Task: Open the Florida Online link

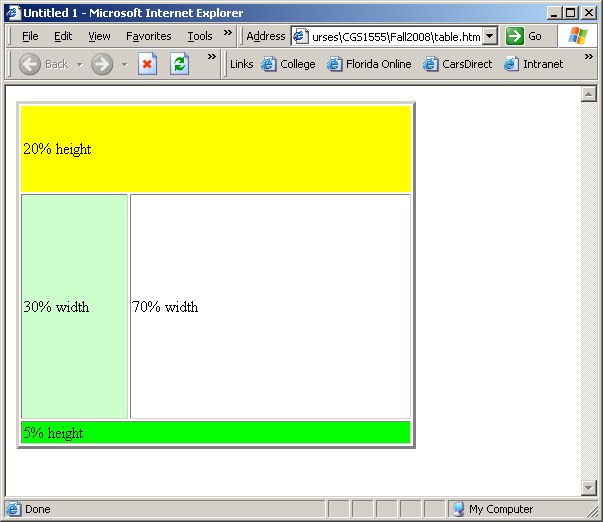Action: [x=369, y=64]
